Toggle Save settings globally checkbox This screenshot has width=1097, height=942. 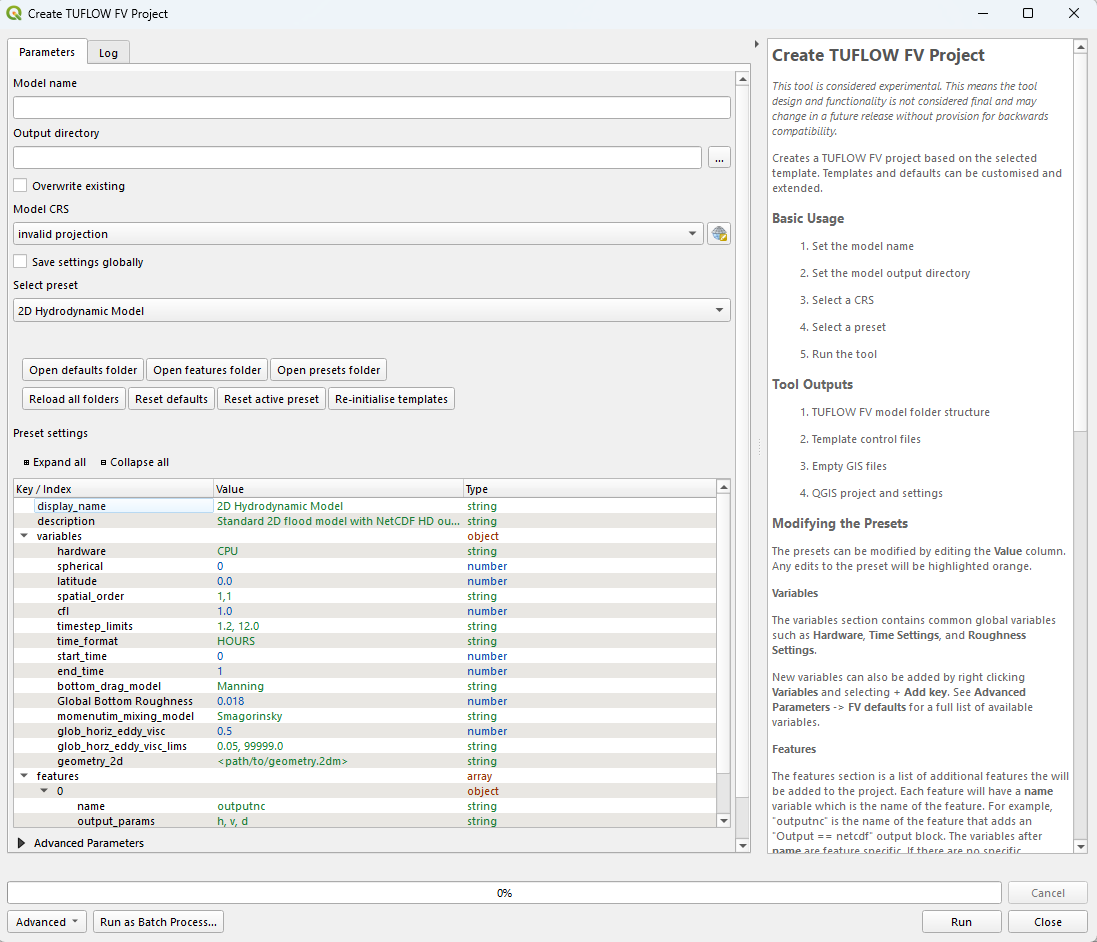point(20,262)
